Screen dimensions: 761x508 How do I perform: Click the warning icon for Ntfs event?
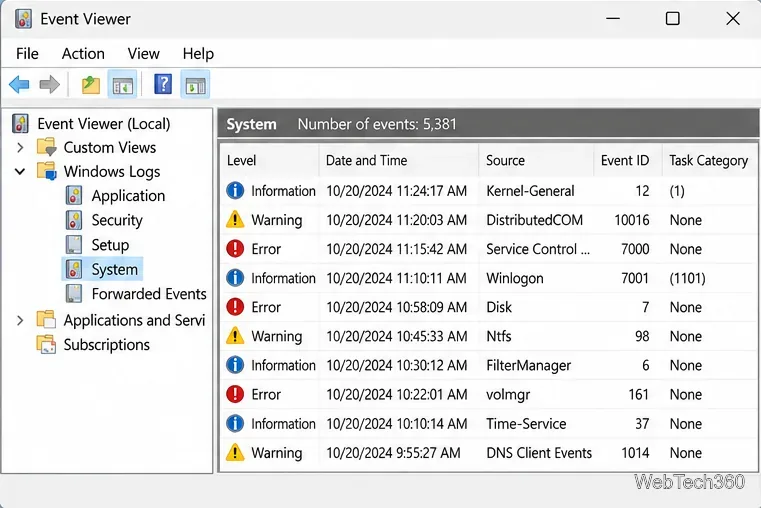(235, 336)
